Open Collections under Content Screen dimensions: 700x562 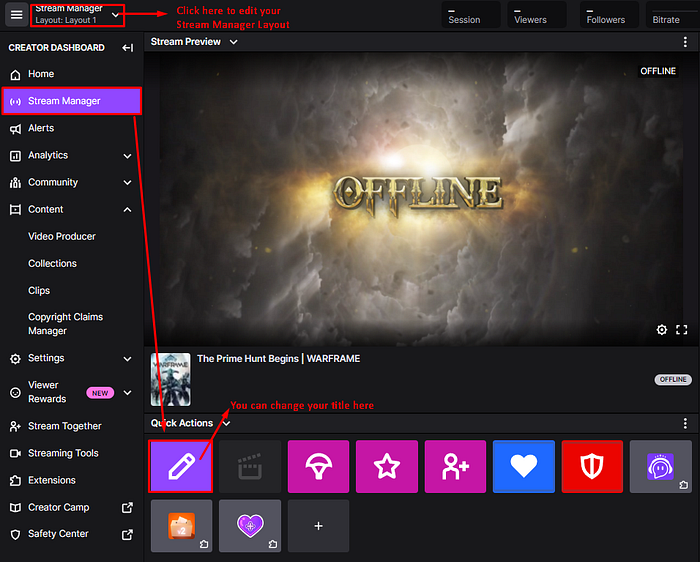coord(52,263)
